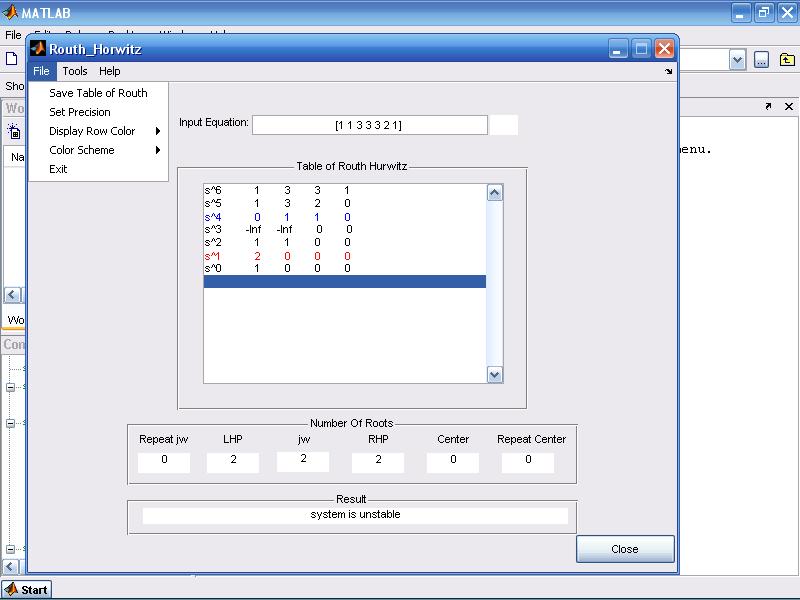800x600 pixels.
Task: Choose Set Precision menu entry
Action: click(98, 112)
